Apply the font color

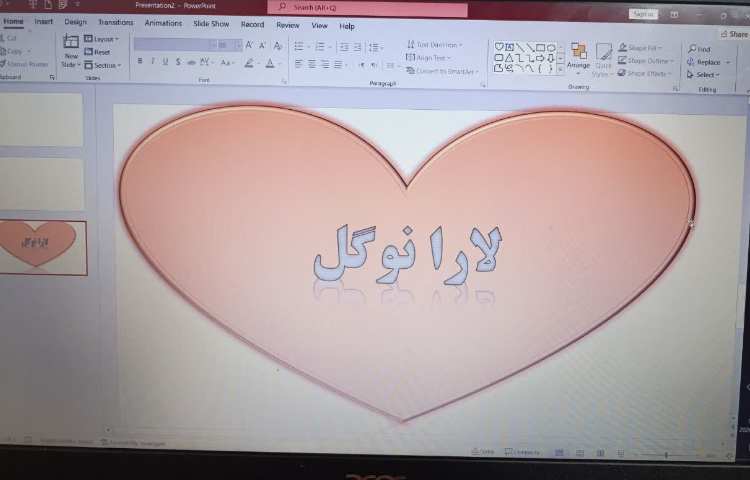271,64
